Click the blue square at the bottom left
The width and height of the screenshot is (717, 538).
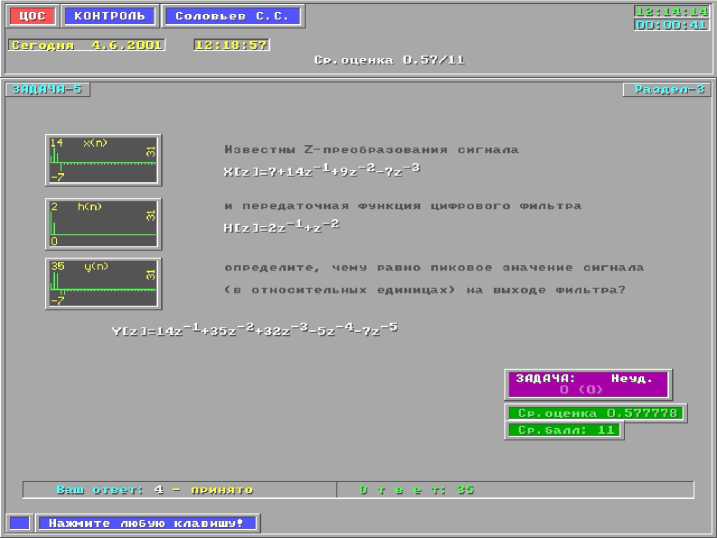click(20, 523)
